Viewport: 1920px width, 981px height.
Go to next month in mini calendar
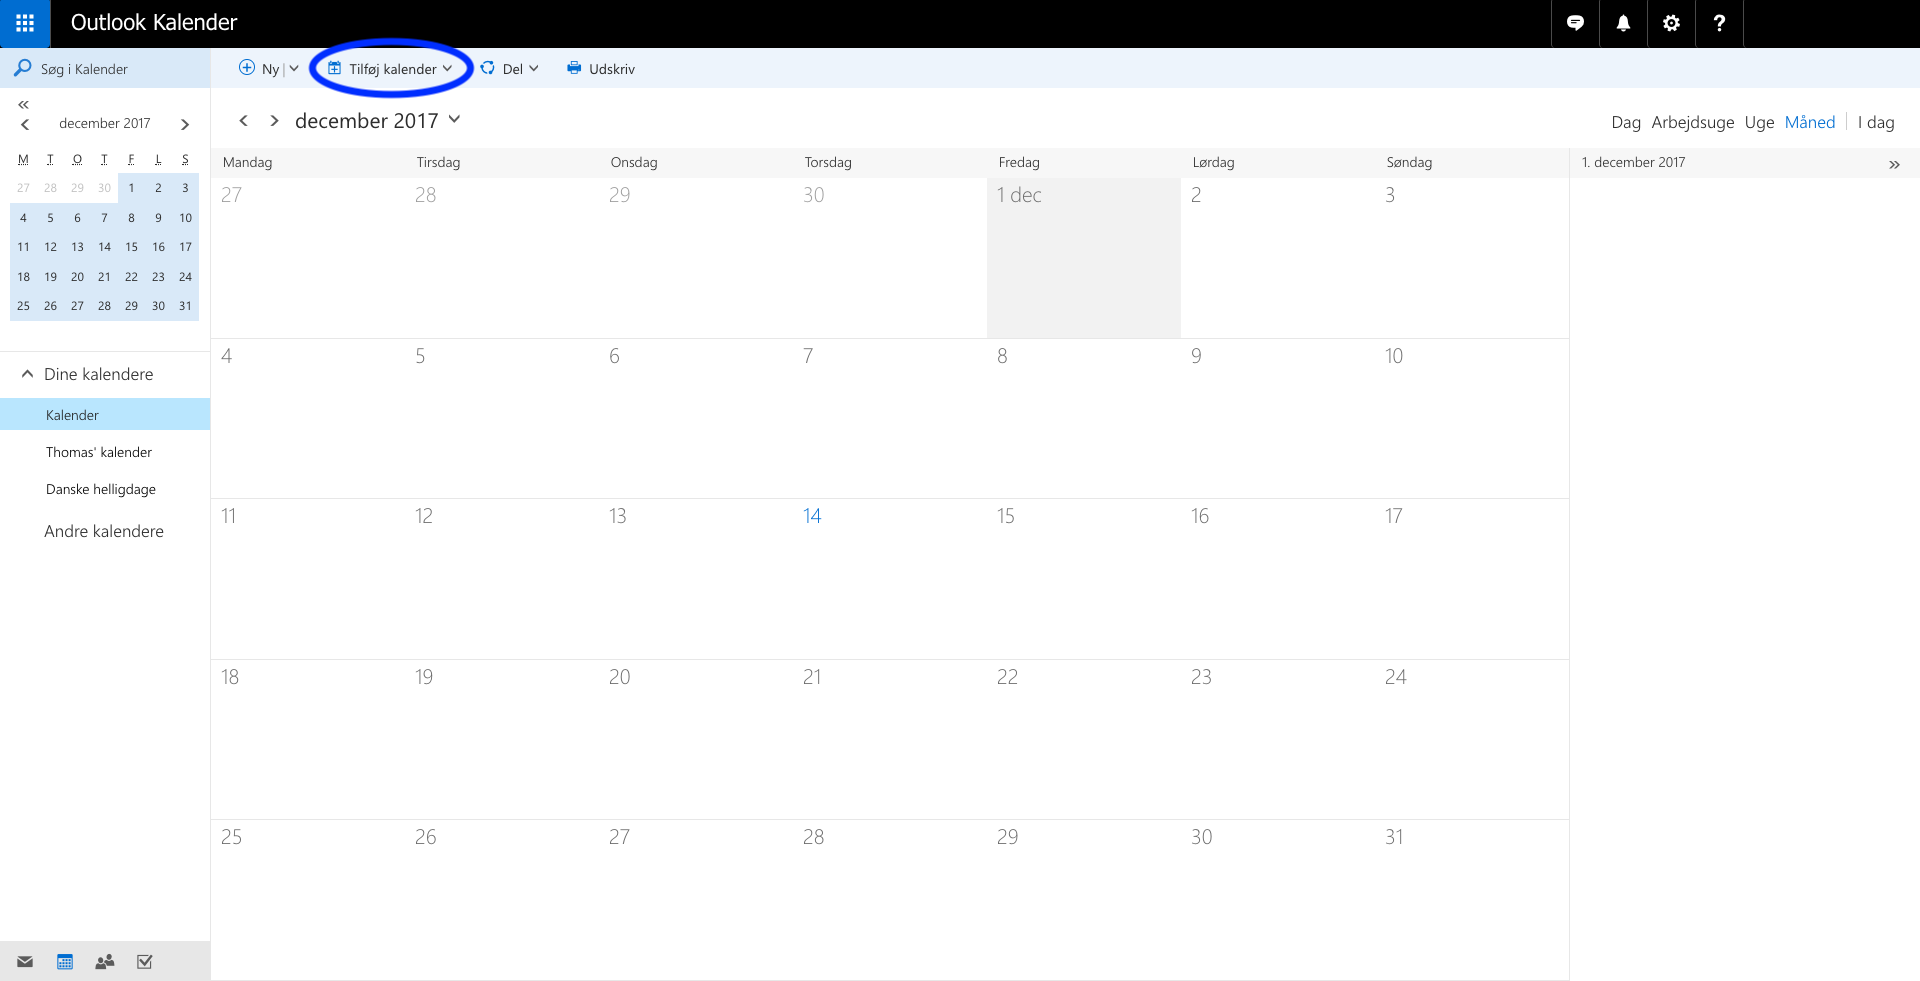(x=185, y=124)
